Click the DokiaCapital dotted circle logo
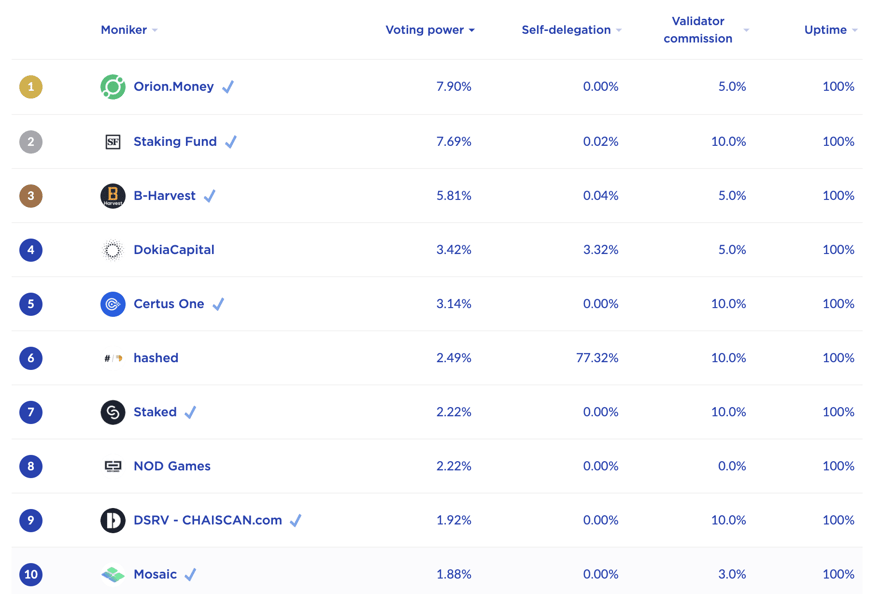The image size is (880, 594). click(x=113, y=250)
